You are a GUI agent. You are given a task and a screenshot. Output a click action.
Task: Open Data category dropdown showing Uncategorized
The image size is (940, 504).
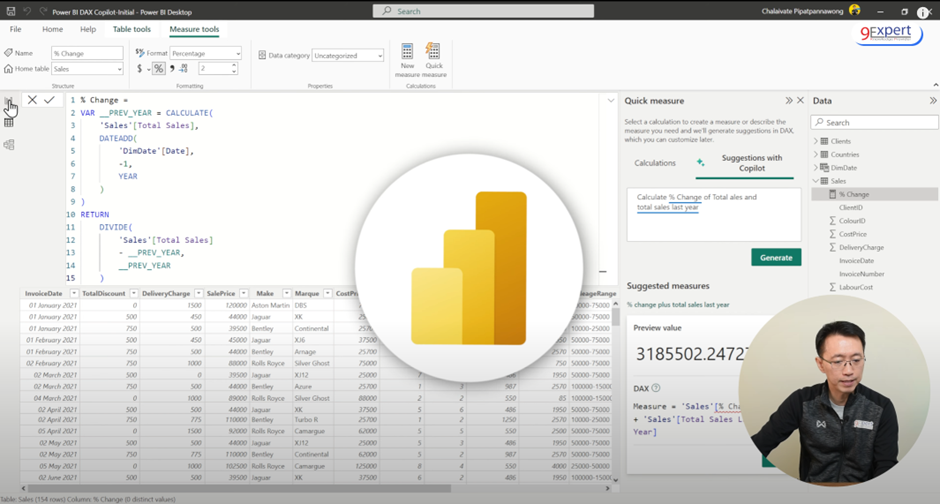click(x=347, y=56)
